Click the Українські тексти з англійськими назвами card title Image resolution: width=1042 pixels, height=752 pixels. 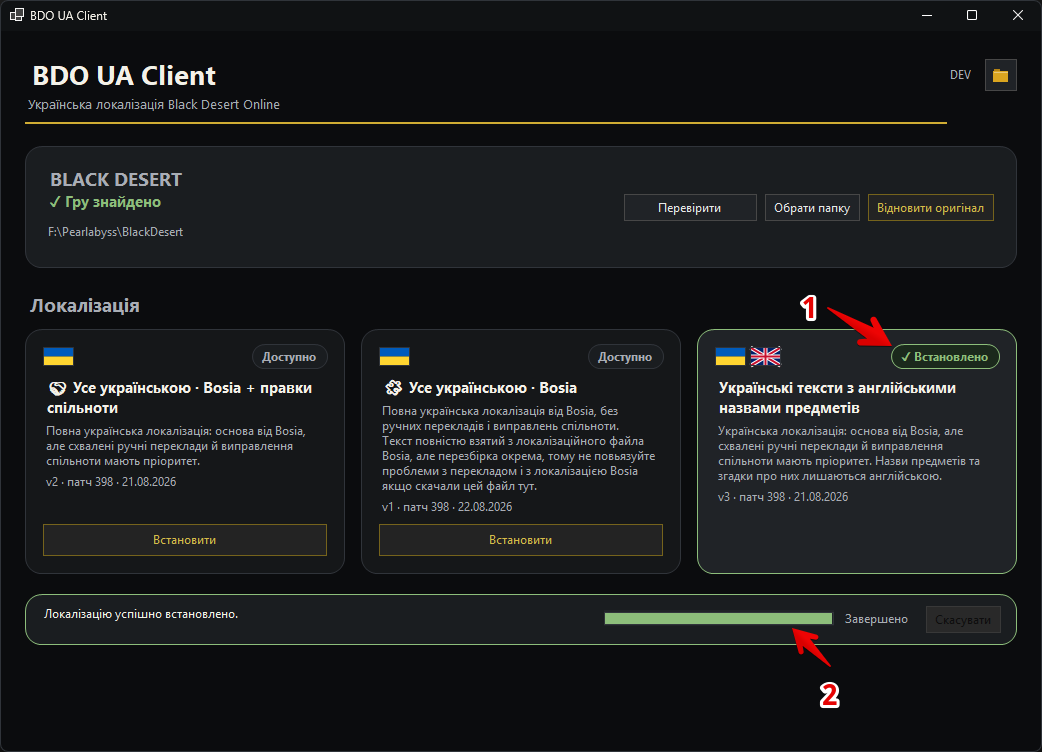(x=837, y=398)
